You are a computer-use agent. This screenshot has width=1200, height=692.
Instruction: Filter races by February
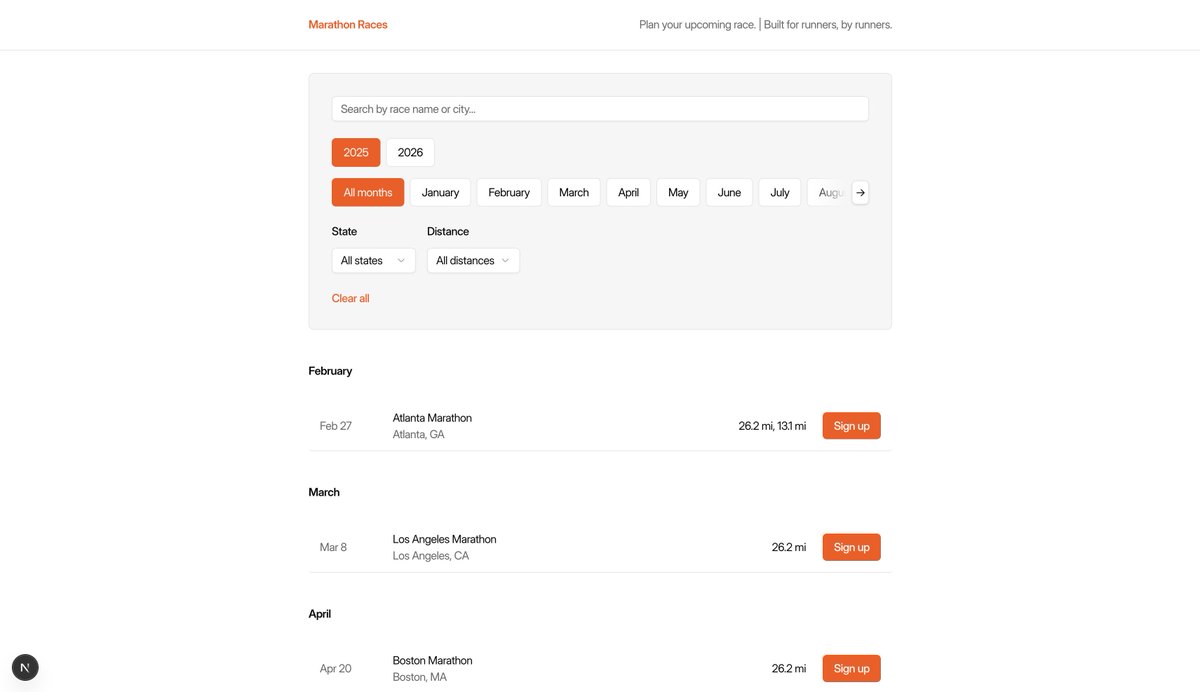pos(509,192)
